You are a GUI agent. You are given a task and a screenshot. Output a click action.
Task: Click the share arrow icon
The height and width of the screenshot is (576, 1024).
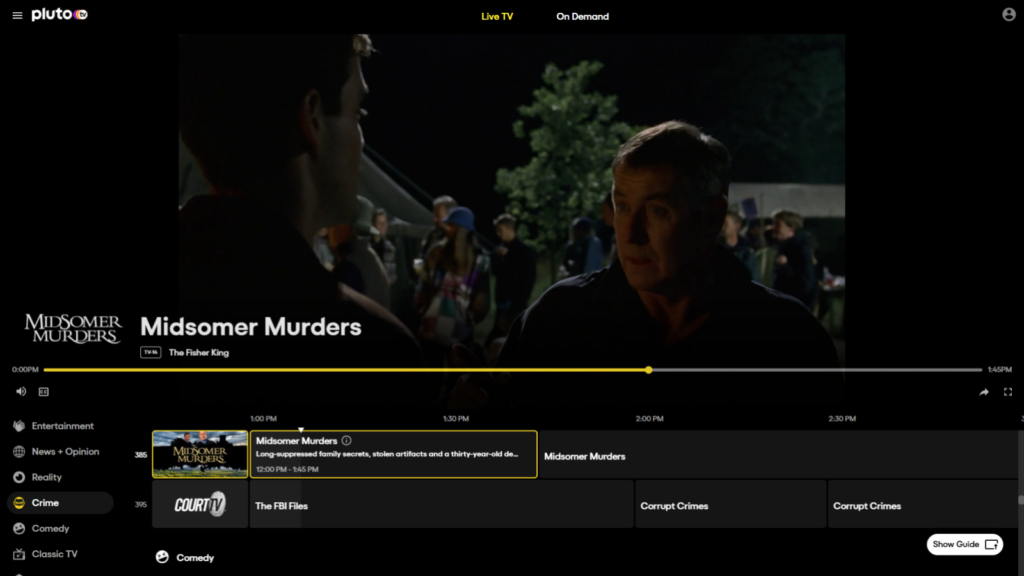(x=984, y=392)
